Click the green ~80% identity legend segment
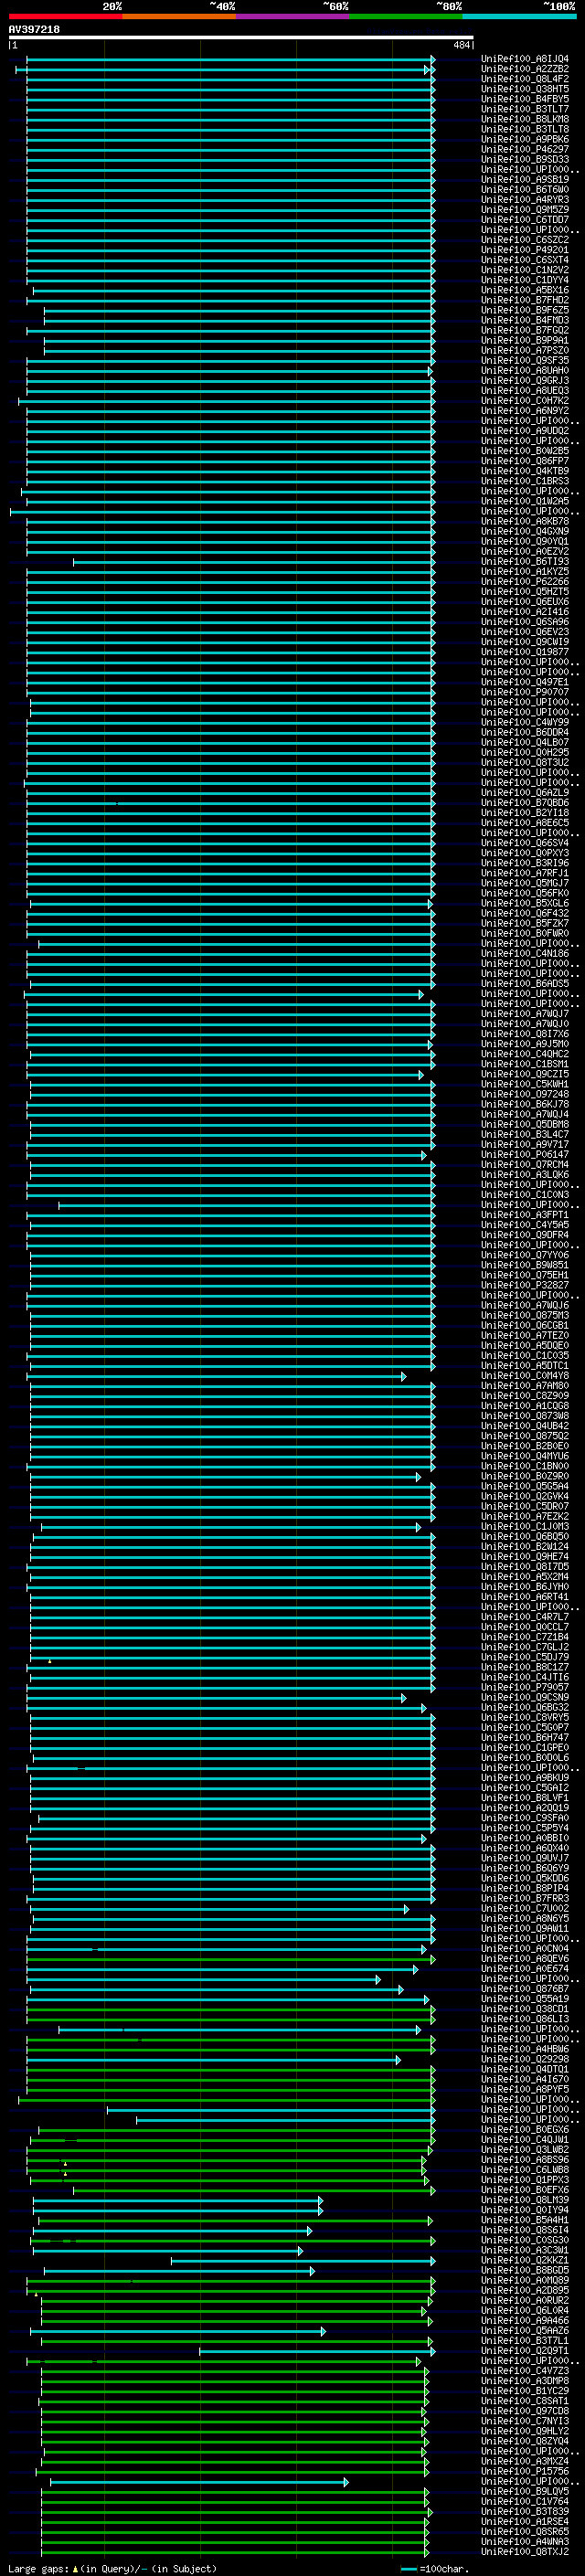Screen dimensions: 585x2576 click(x=406, y=16)
